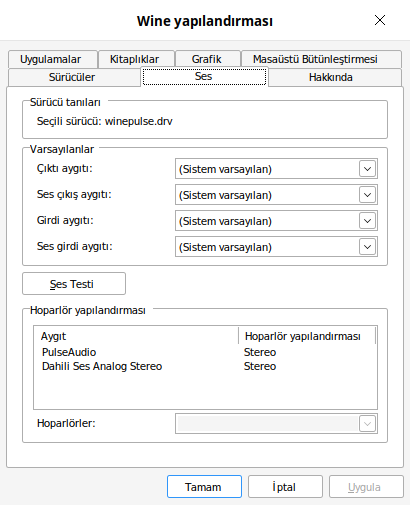Cancel with the İptal button
410x505 pixels.
pyautogui.click(x=285, y=487)
